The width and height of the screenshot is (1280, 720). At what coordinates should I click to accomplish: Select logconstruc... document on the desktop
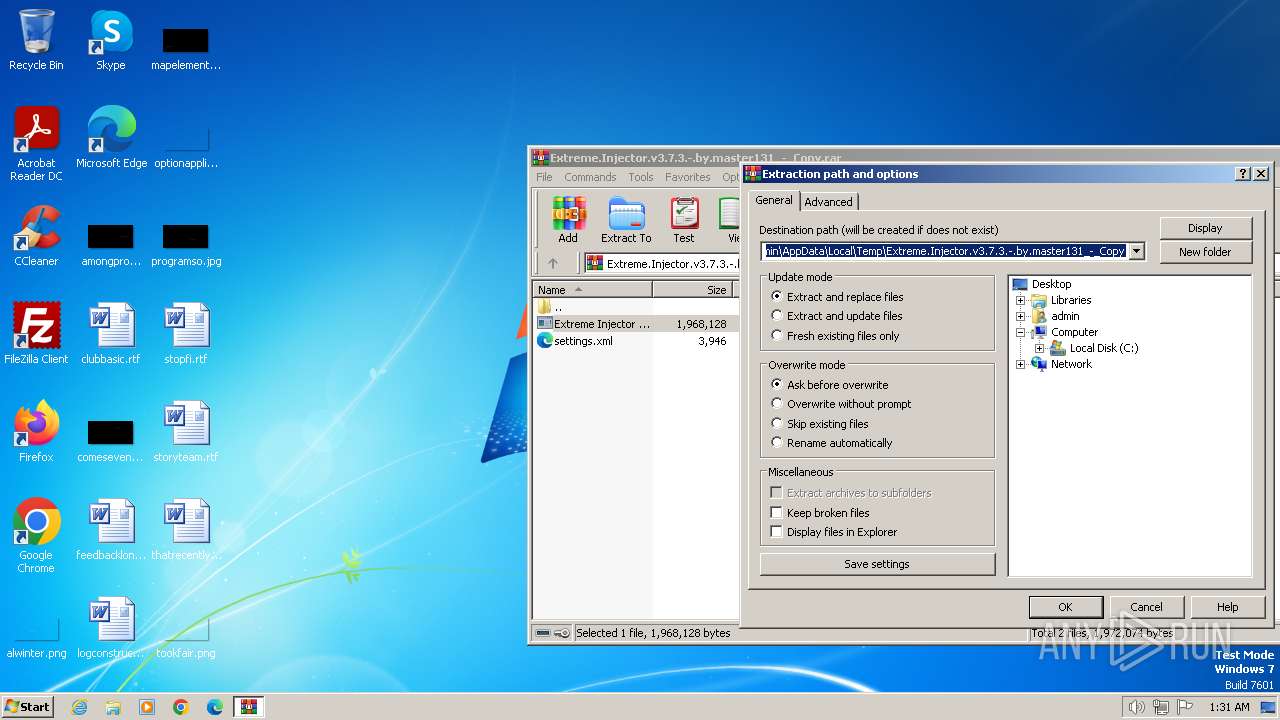(x=111, y=628)
